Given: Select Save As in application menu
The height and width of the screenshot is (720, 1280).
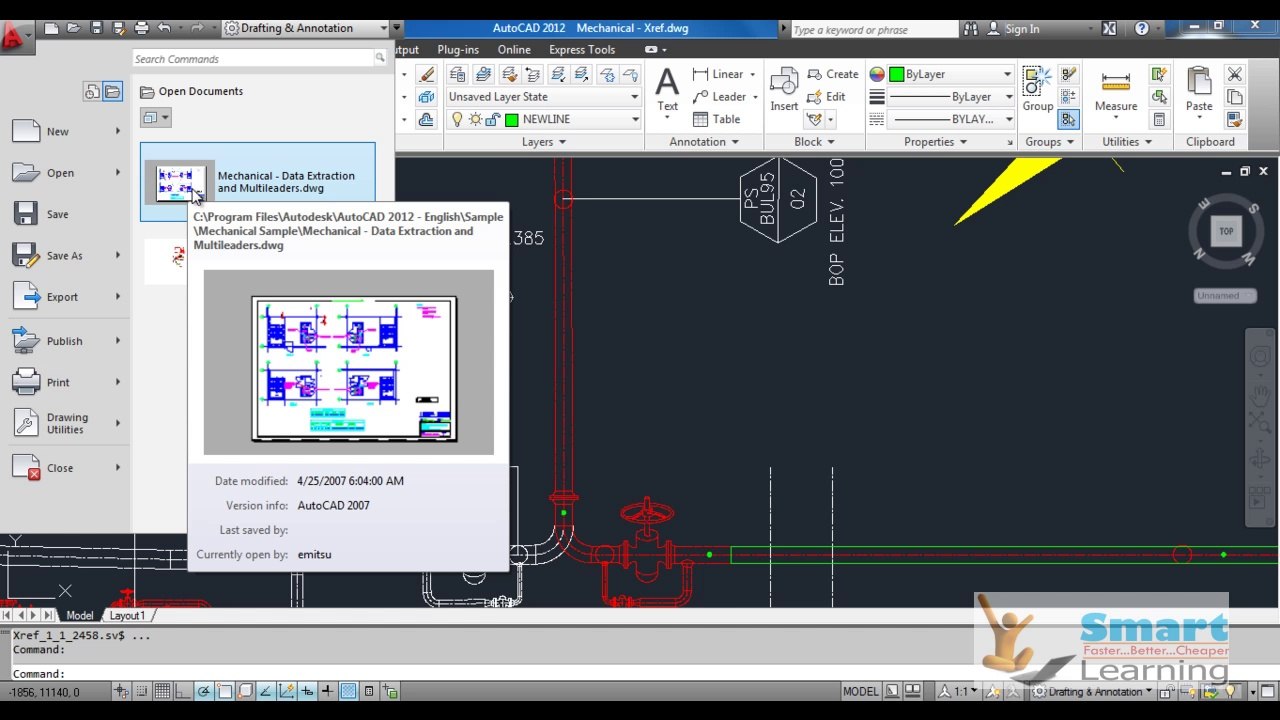Looking at the screenshot, I should (65, 255).
